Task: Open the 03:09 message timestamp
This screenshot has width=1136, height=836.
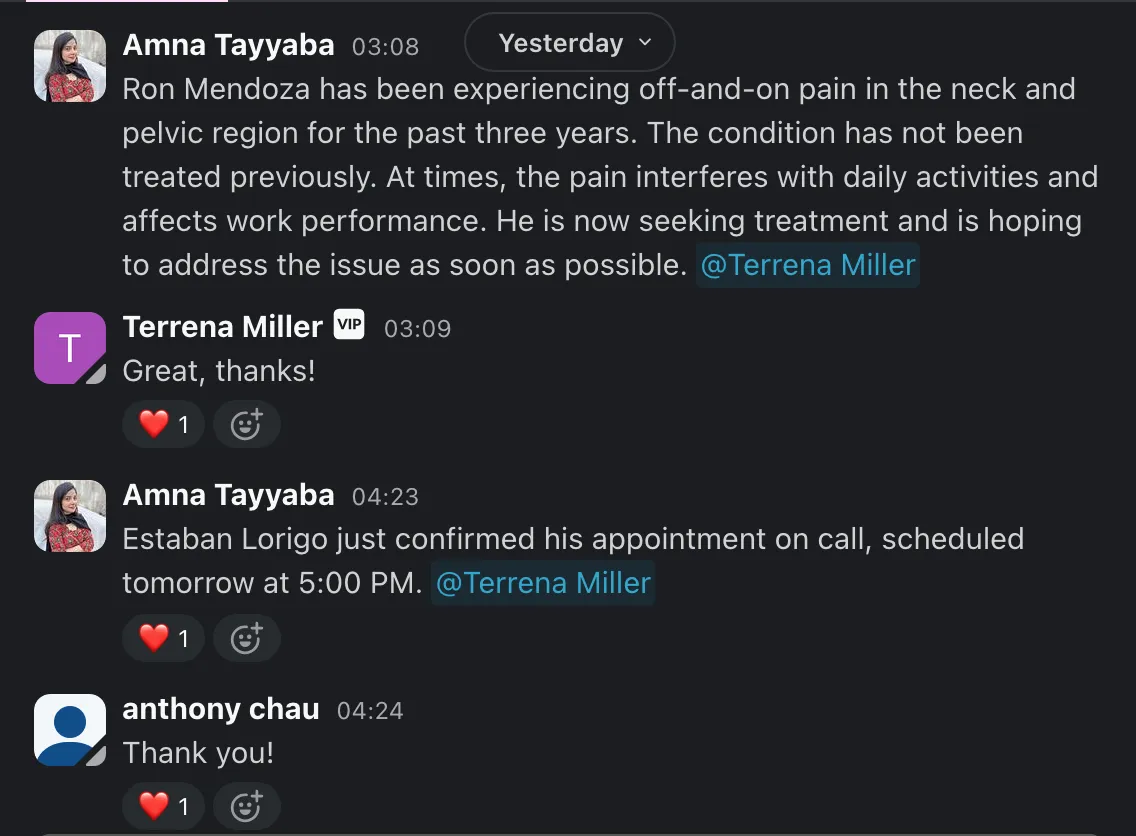Action: point(417,329)
